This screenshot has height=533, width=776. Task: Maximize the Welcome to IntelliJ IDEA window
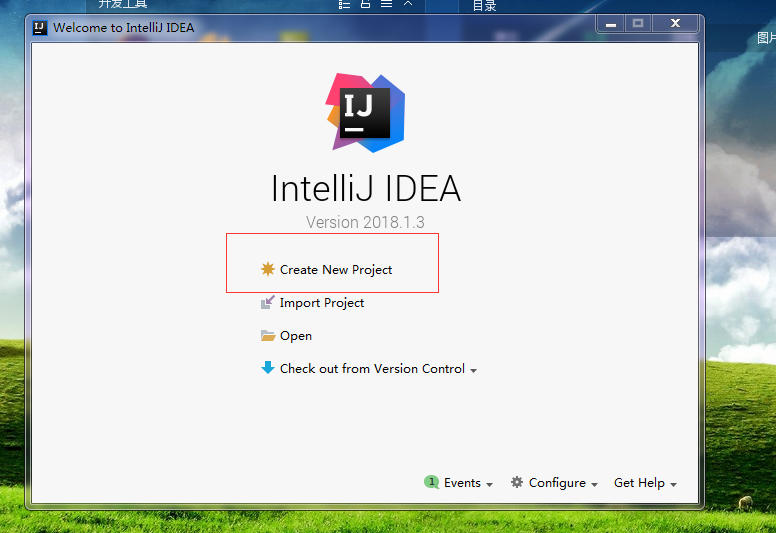[638, 23]
